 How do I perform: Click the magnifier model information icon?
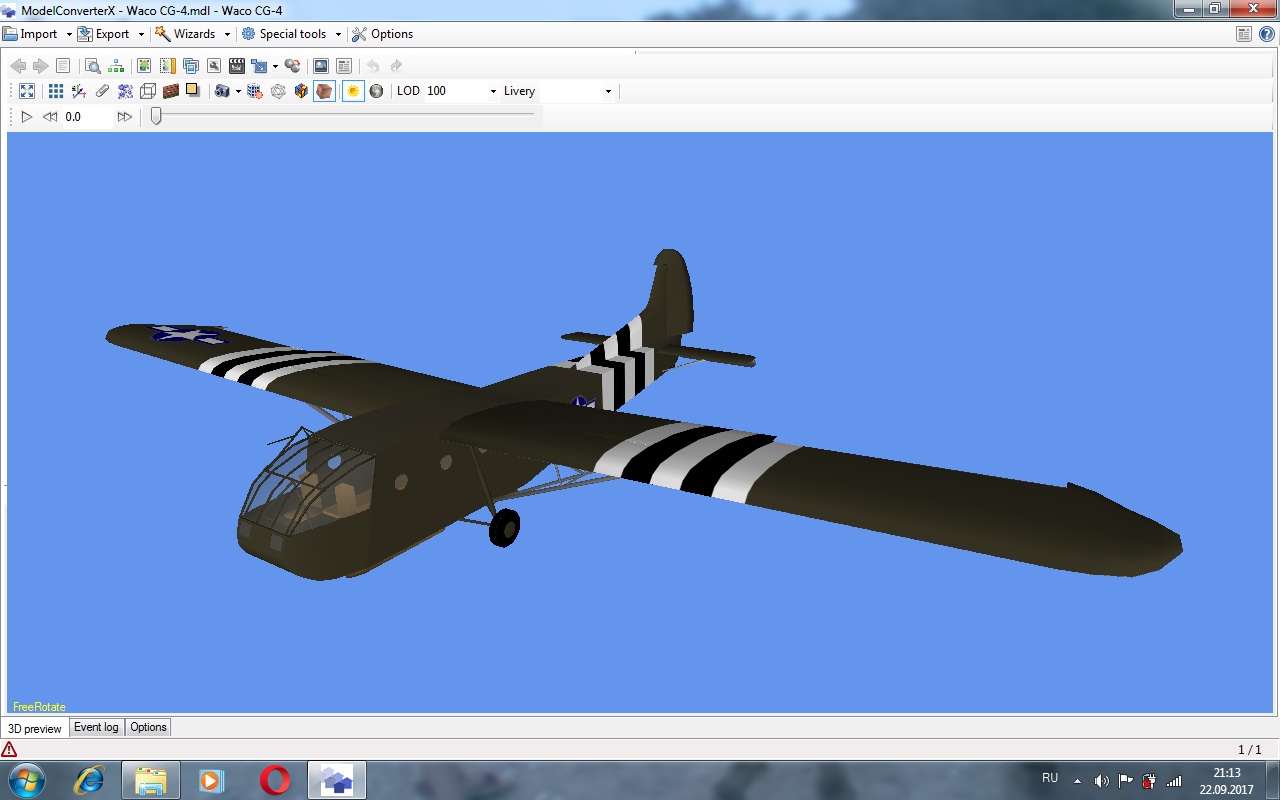92,66
